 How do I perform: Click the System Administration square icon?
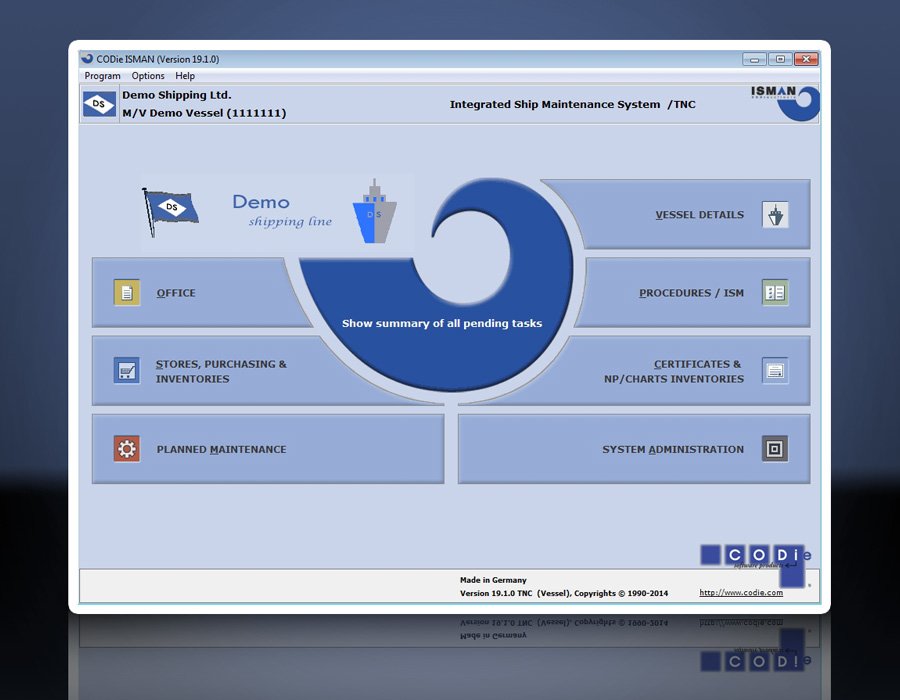[x=775, y=449]
